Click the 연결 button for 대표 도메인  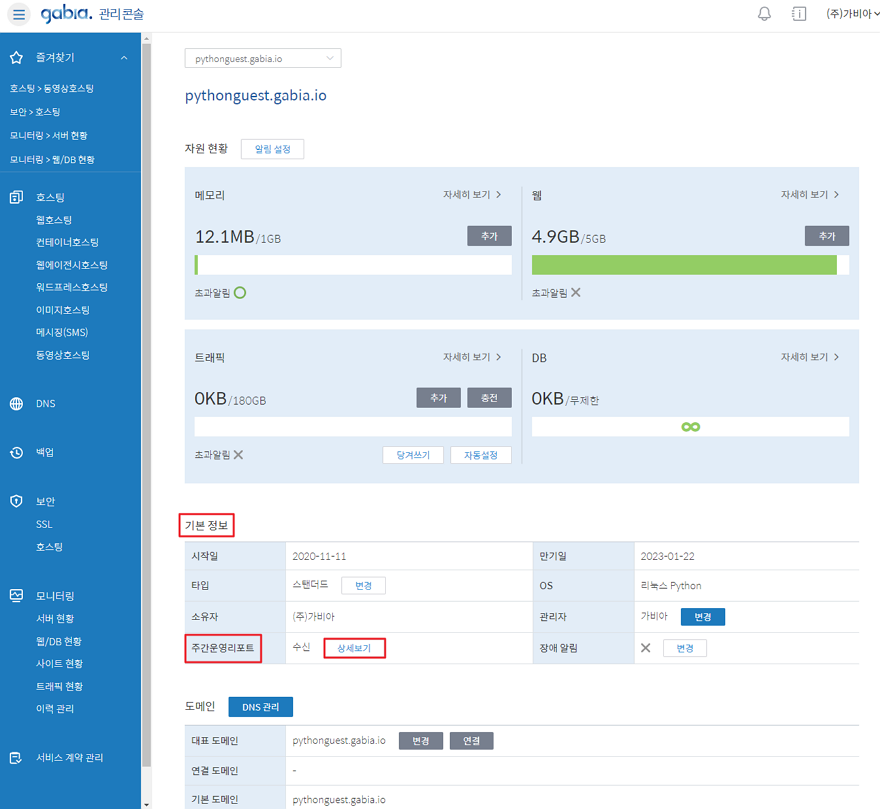point(471,741)
